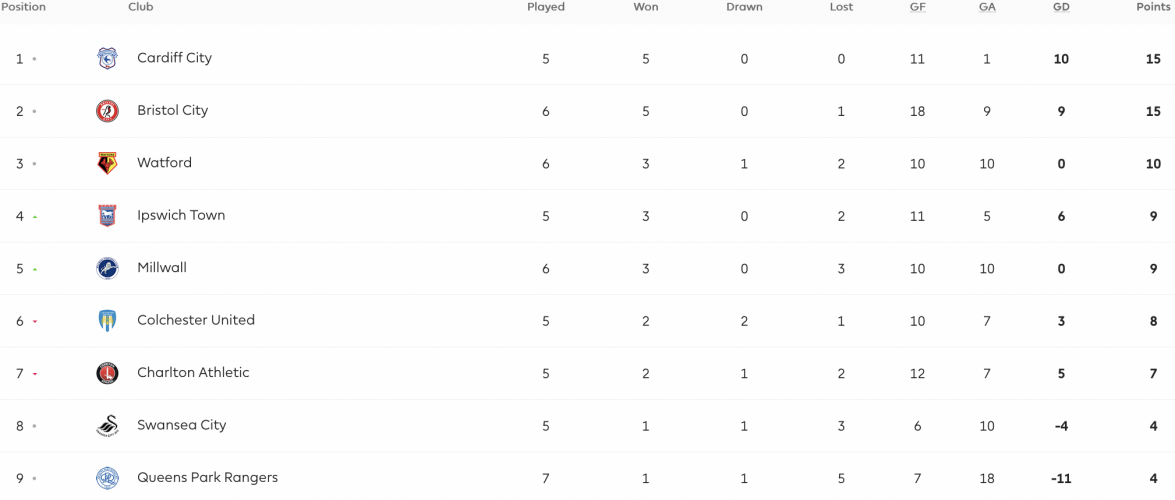
Task: Open the Cardiff City club link
Action: (175, 58)
